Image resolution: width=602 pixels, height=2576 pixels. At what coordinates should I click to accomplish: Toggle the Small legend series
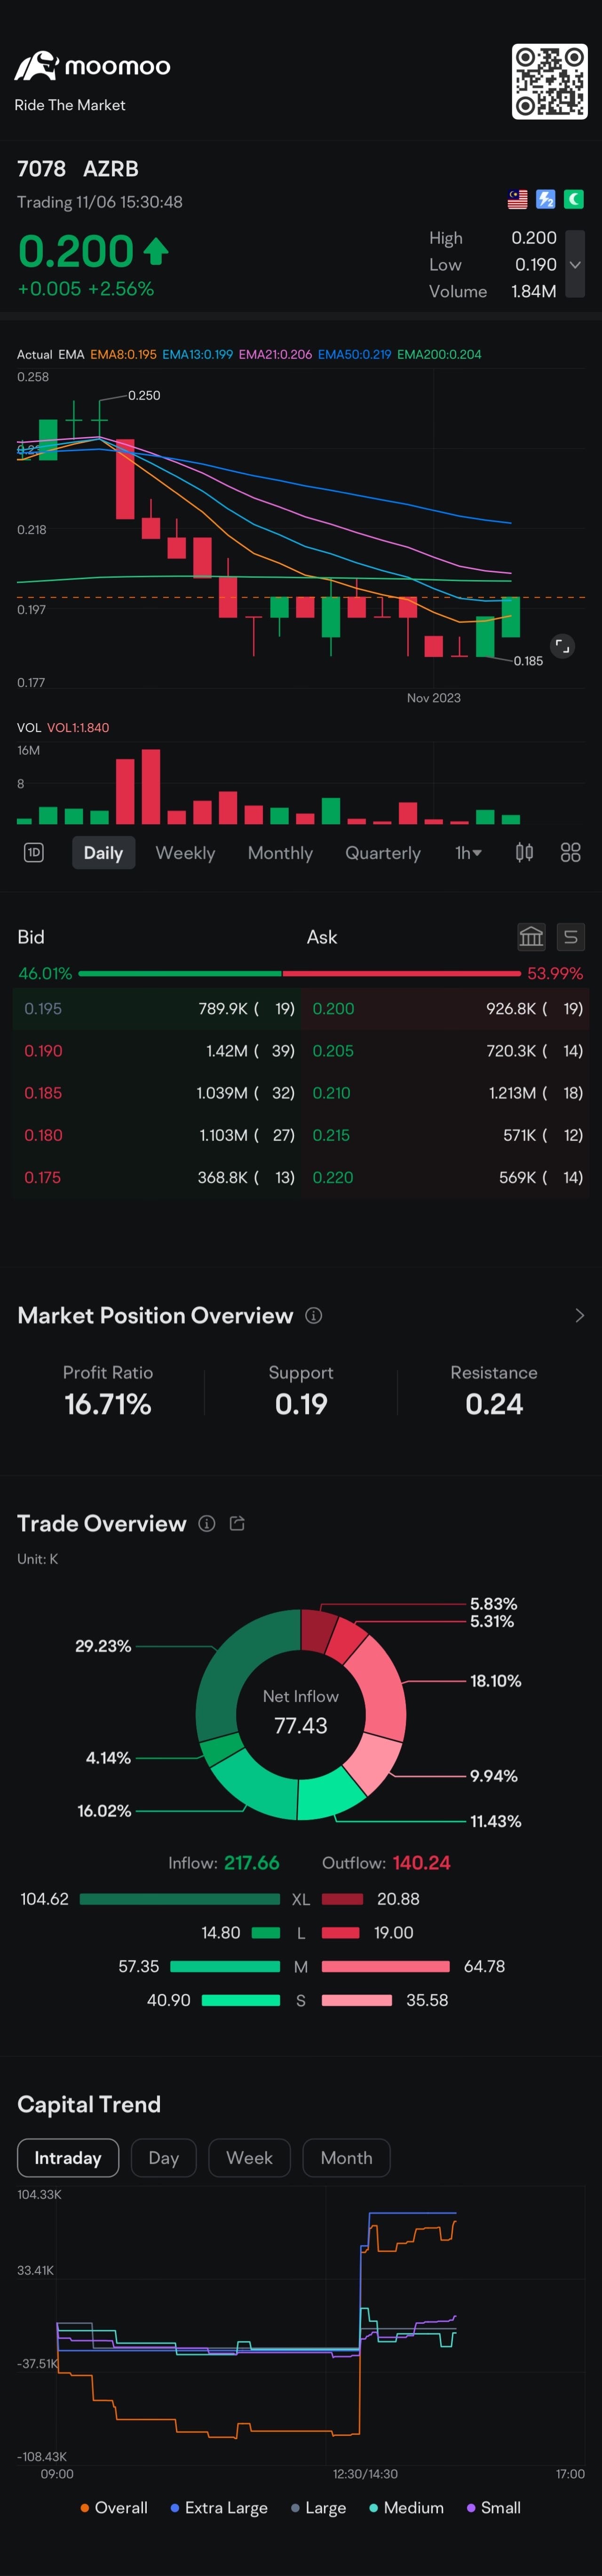[494, 2508]
